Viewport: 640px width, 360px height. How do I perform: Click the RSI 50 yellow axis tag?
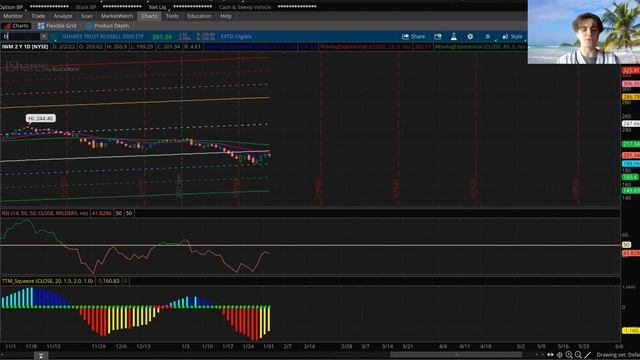(626, 245)
